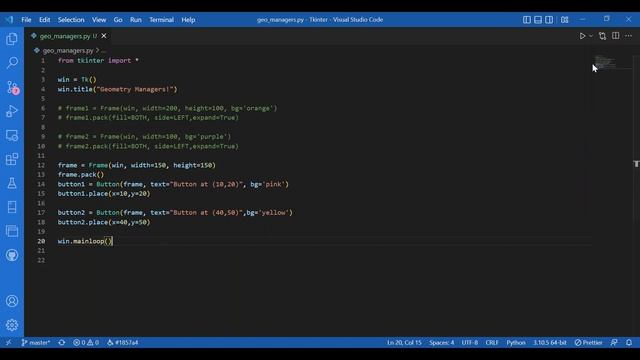Click the Synchronize Changes icon
Image resolution: width=640 pixels, height=360 pixels.
(x=62, y=342)
